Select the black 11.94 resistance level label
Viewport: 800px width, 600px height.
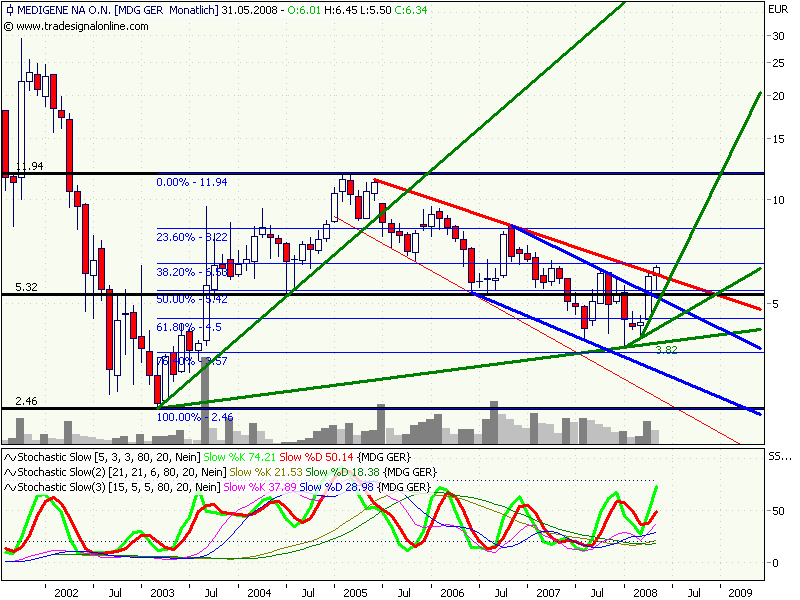coord(30,166)
